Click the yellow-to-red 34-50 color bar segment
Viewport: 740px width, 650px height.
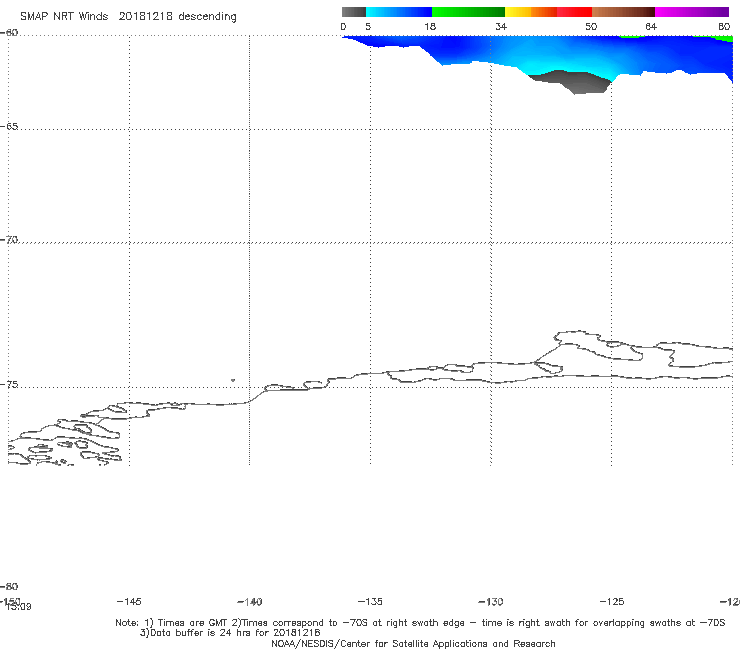pyautogui.click(x=548, y=12)
